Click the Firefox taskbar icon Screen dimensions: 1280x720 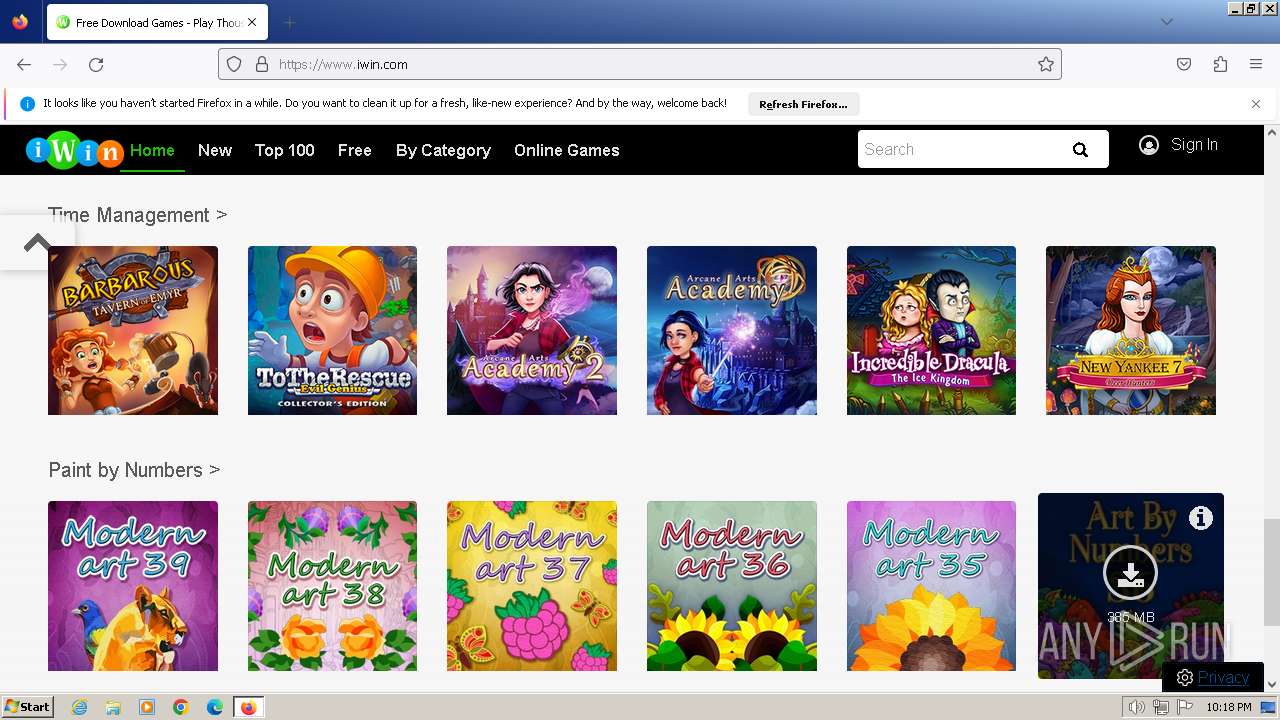(248, 707)
